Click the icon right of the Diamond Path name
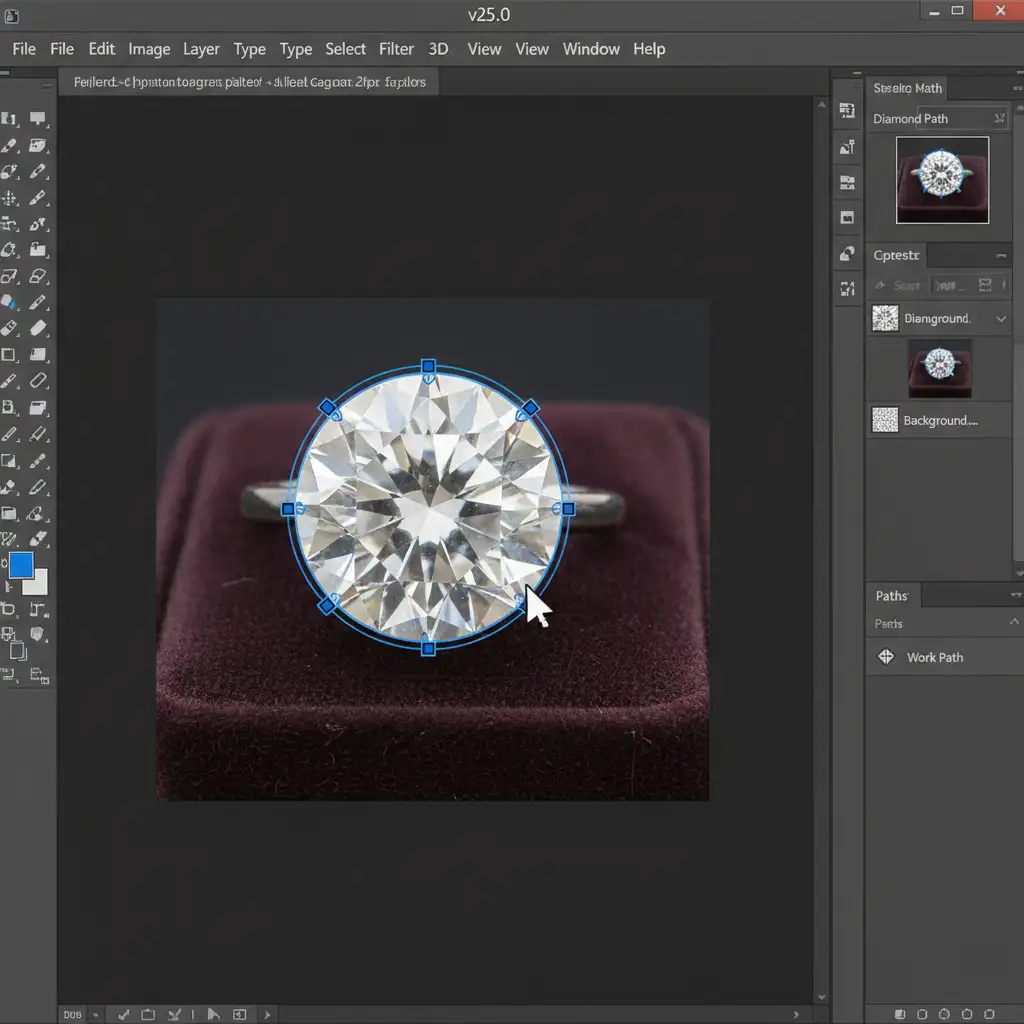Viewport: 1024px width, 1024px height. [999, 119]
